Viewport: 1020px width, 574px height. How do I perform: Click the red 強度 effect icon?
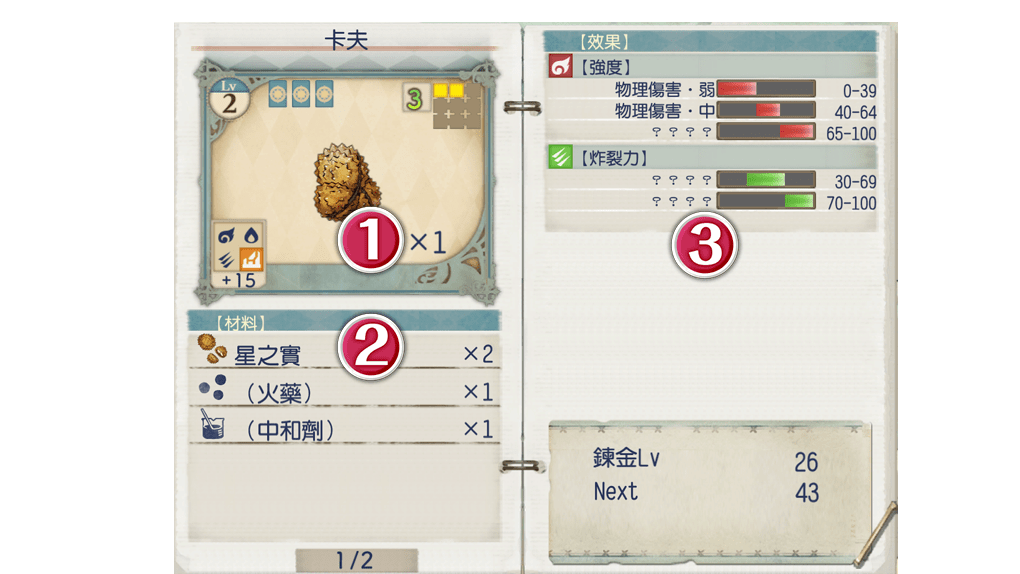(x=560, y=66)
